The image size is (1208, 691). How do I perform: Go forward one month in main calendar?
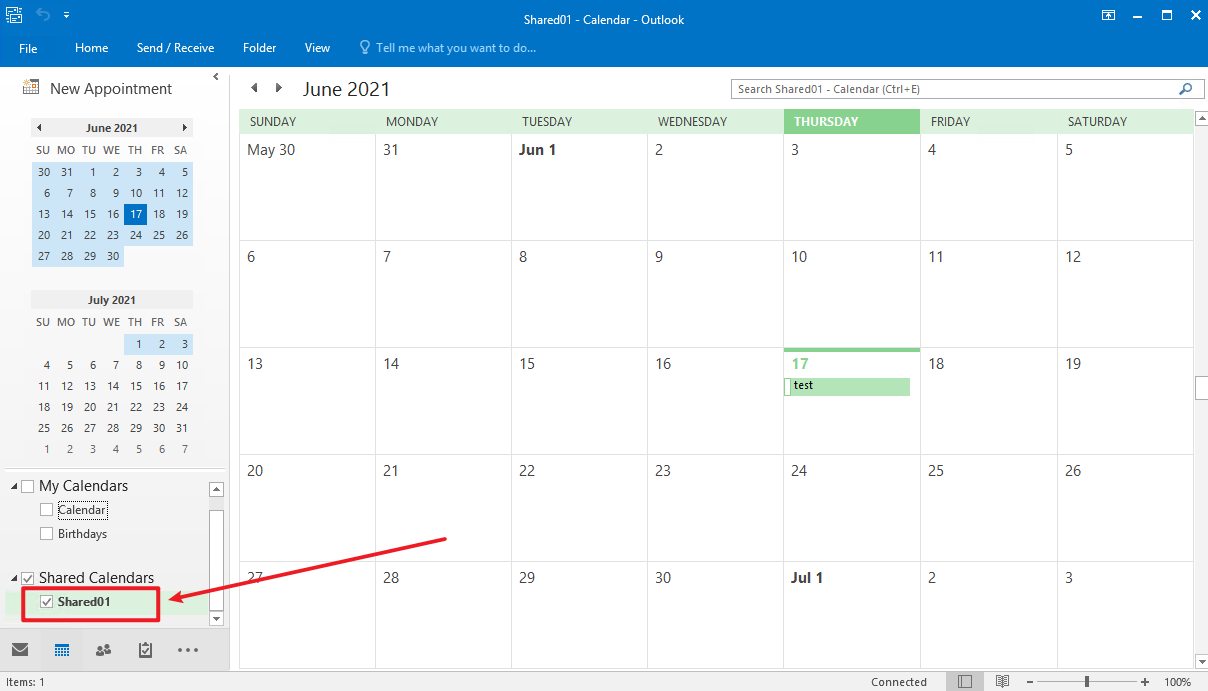click(279, 88)
